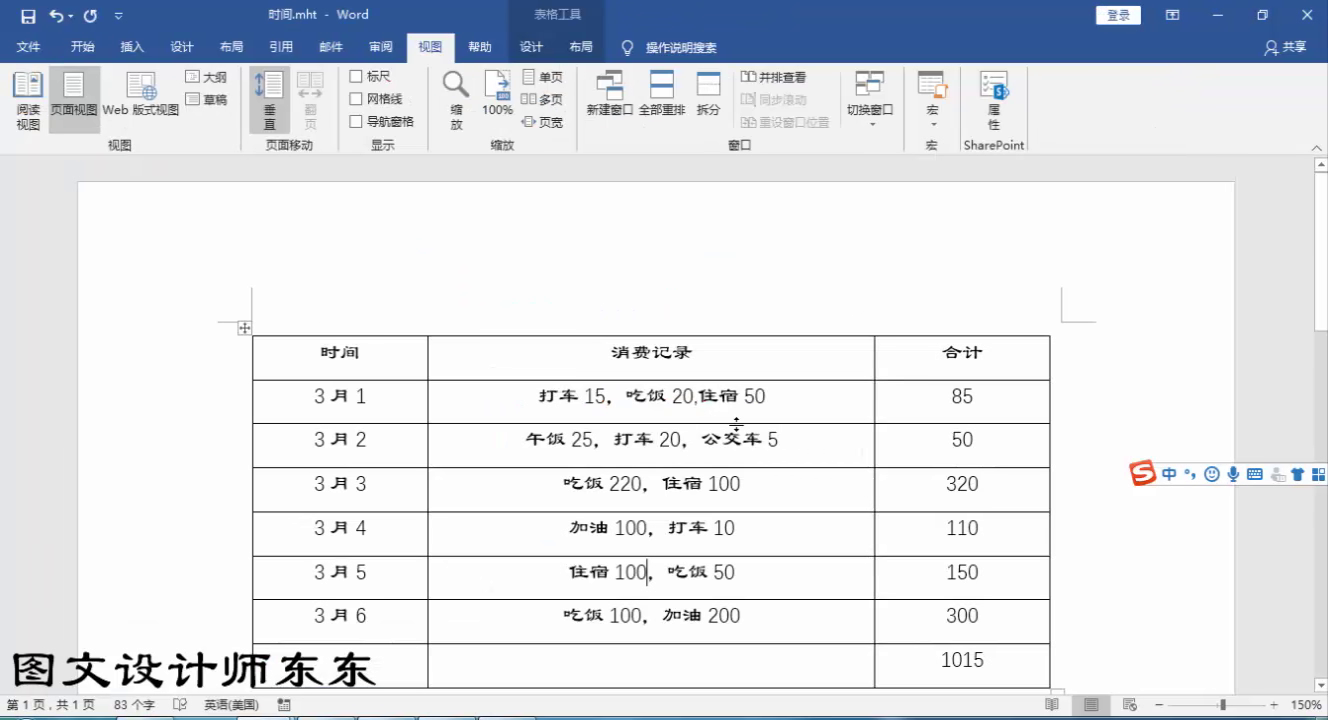Switch to the Review tab
The image size is (1328, 720).
380,47
